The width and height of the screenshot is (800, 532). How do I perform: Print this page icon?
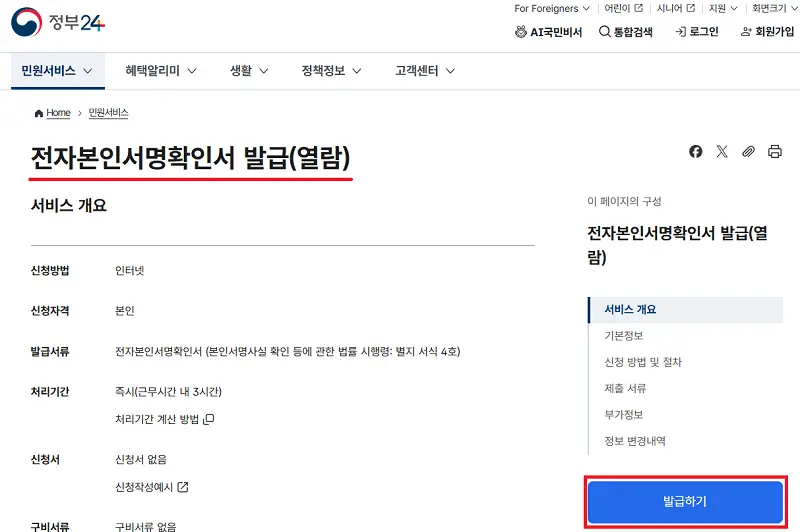tap(774, 151)
